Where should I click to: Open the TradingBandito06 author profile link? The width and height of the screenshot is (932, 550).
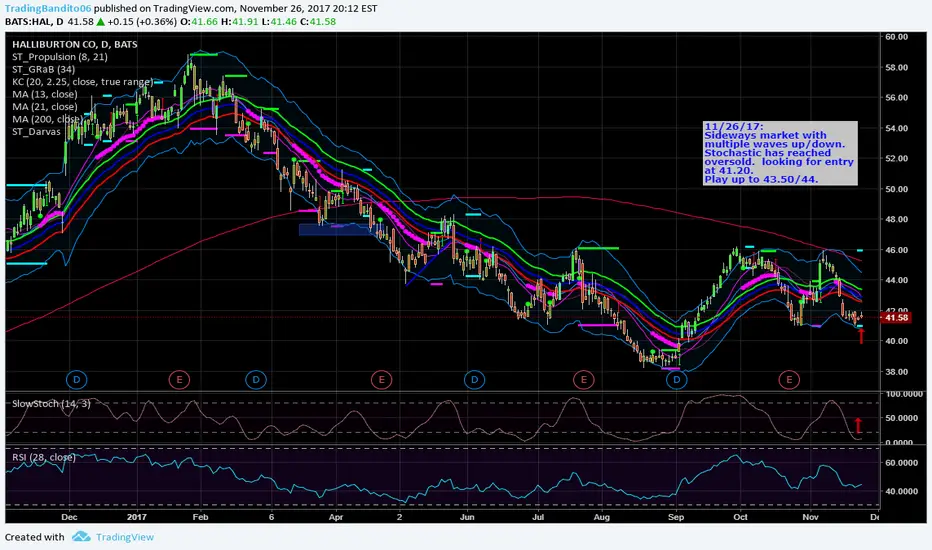[48, 8]
